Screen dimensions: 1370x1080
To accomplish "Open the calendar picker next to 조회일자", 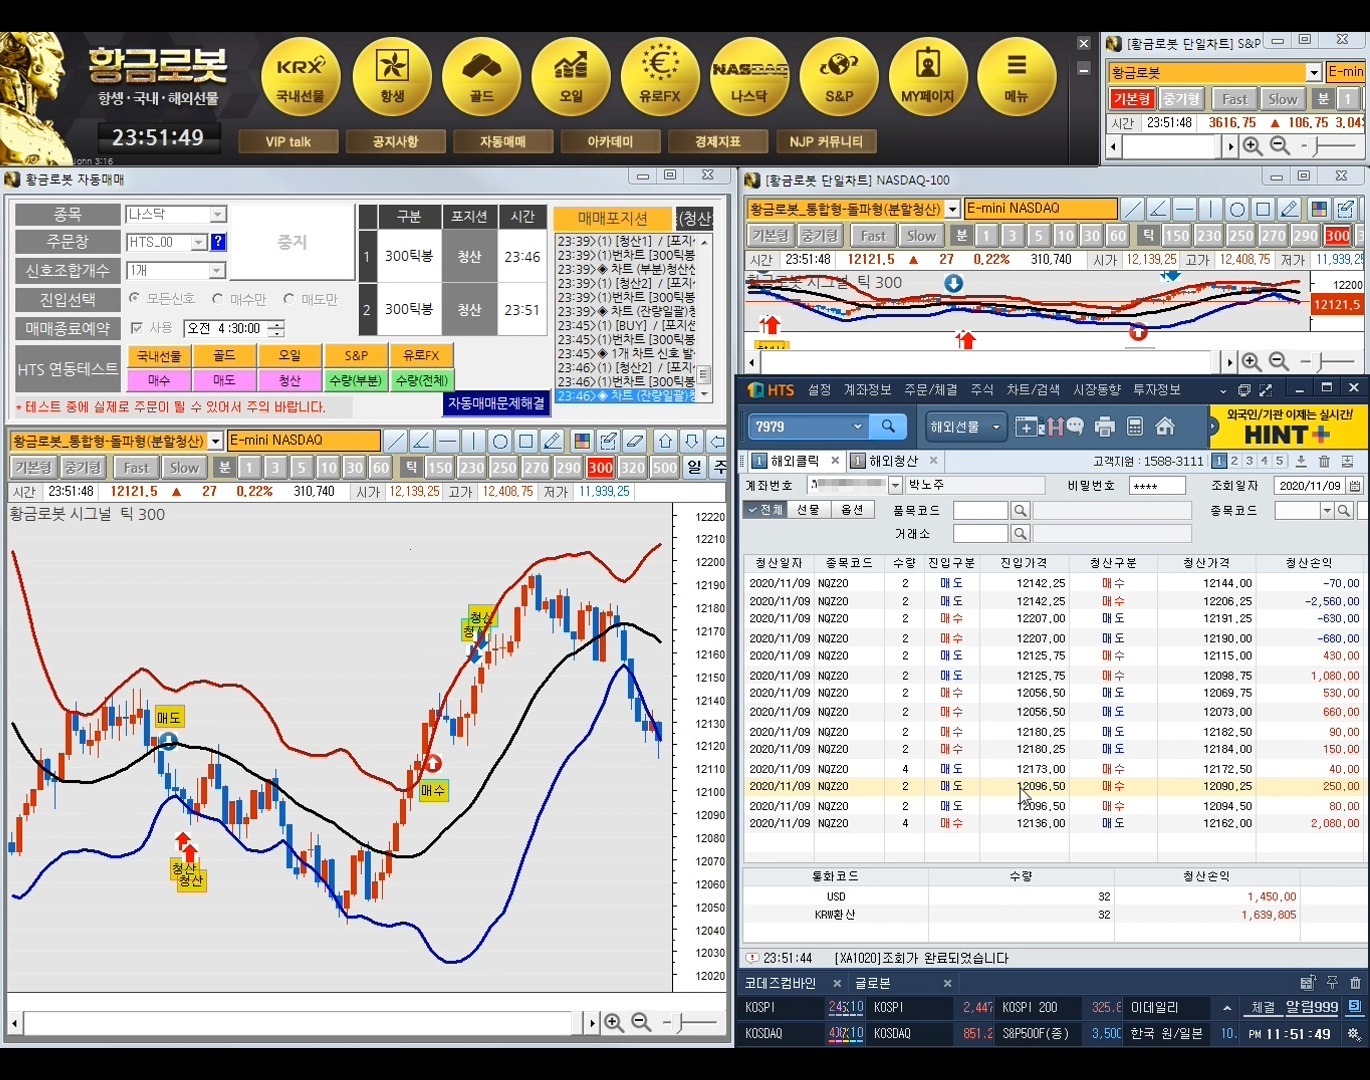I will 1355,486.
